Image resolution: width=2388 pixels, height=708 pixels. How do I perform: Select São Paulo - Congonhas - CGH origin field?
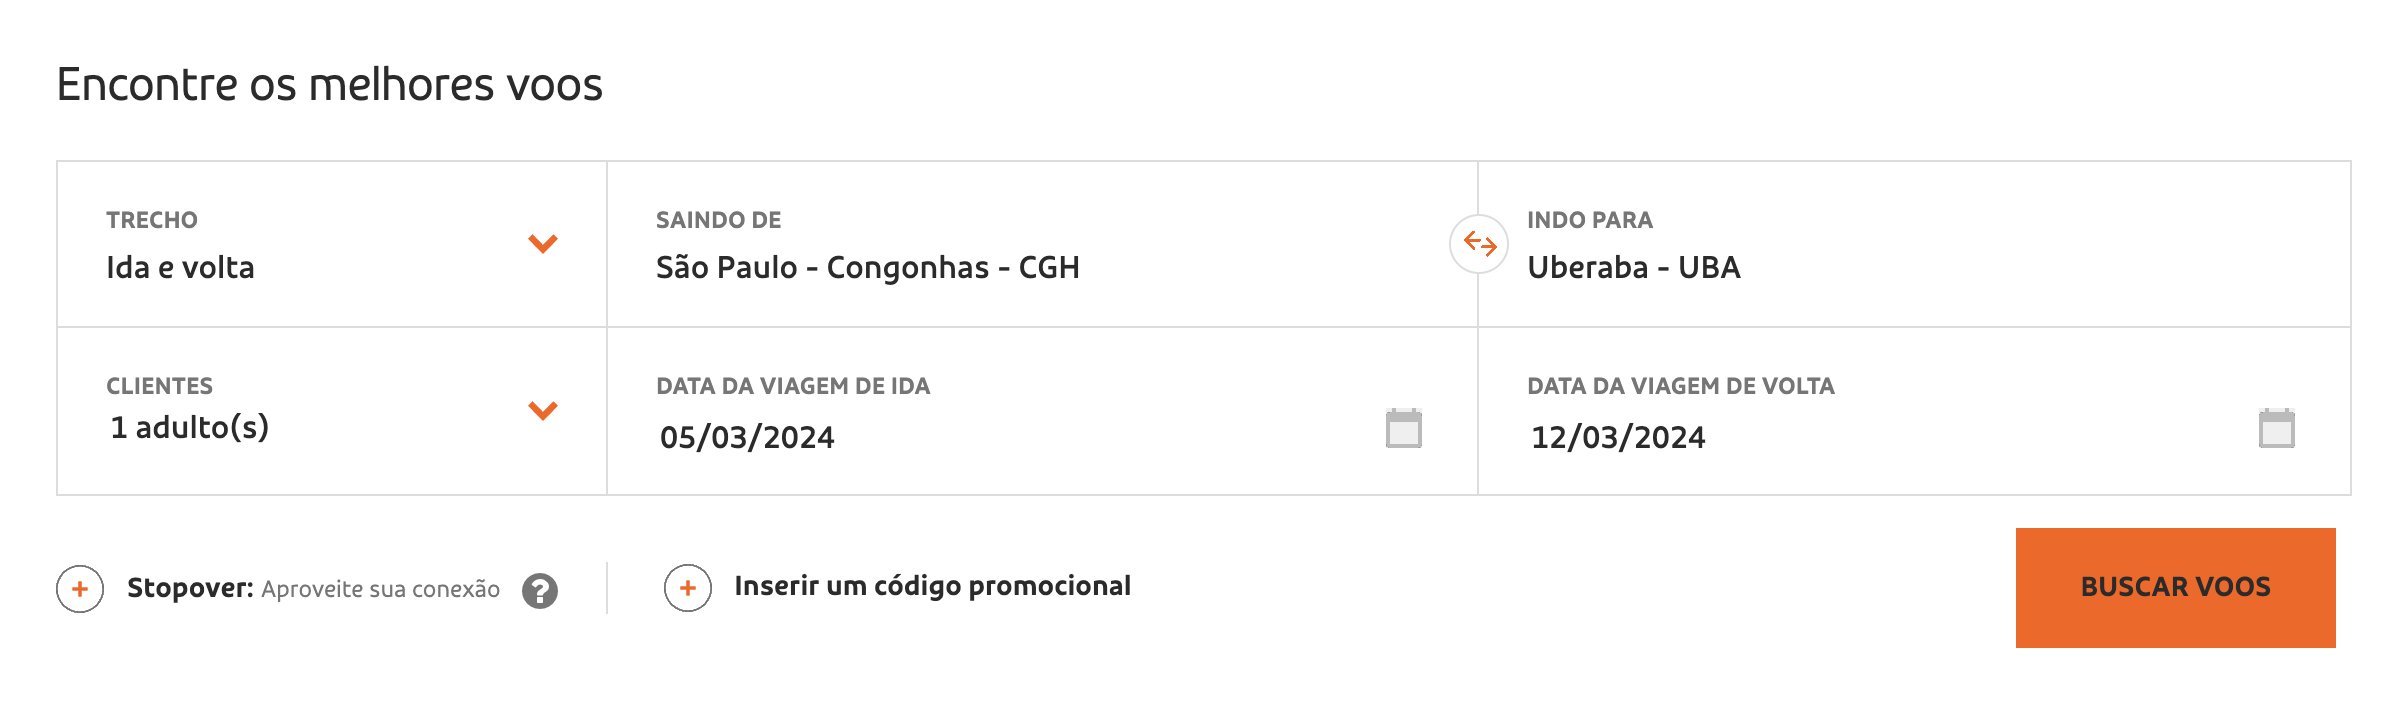pos(1042,244)
